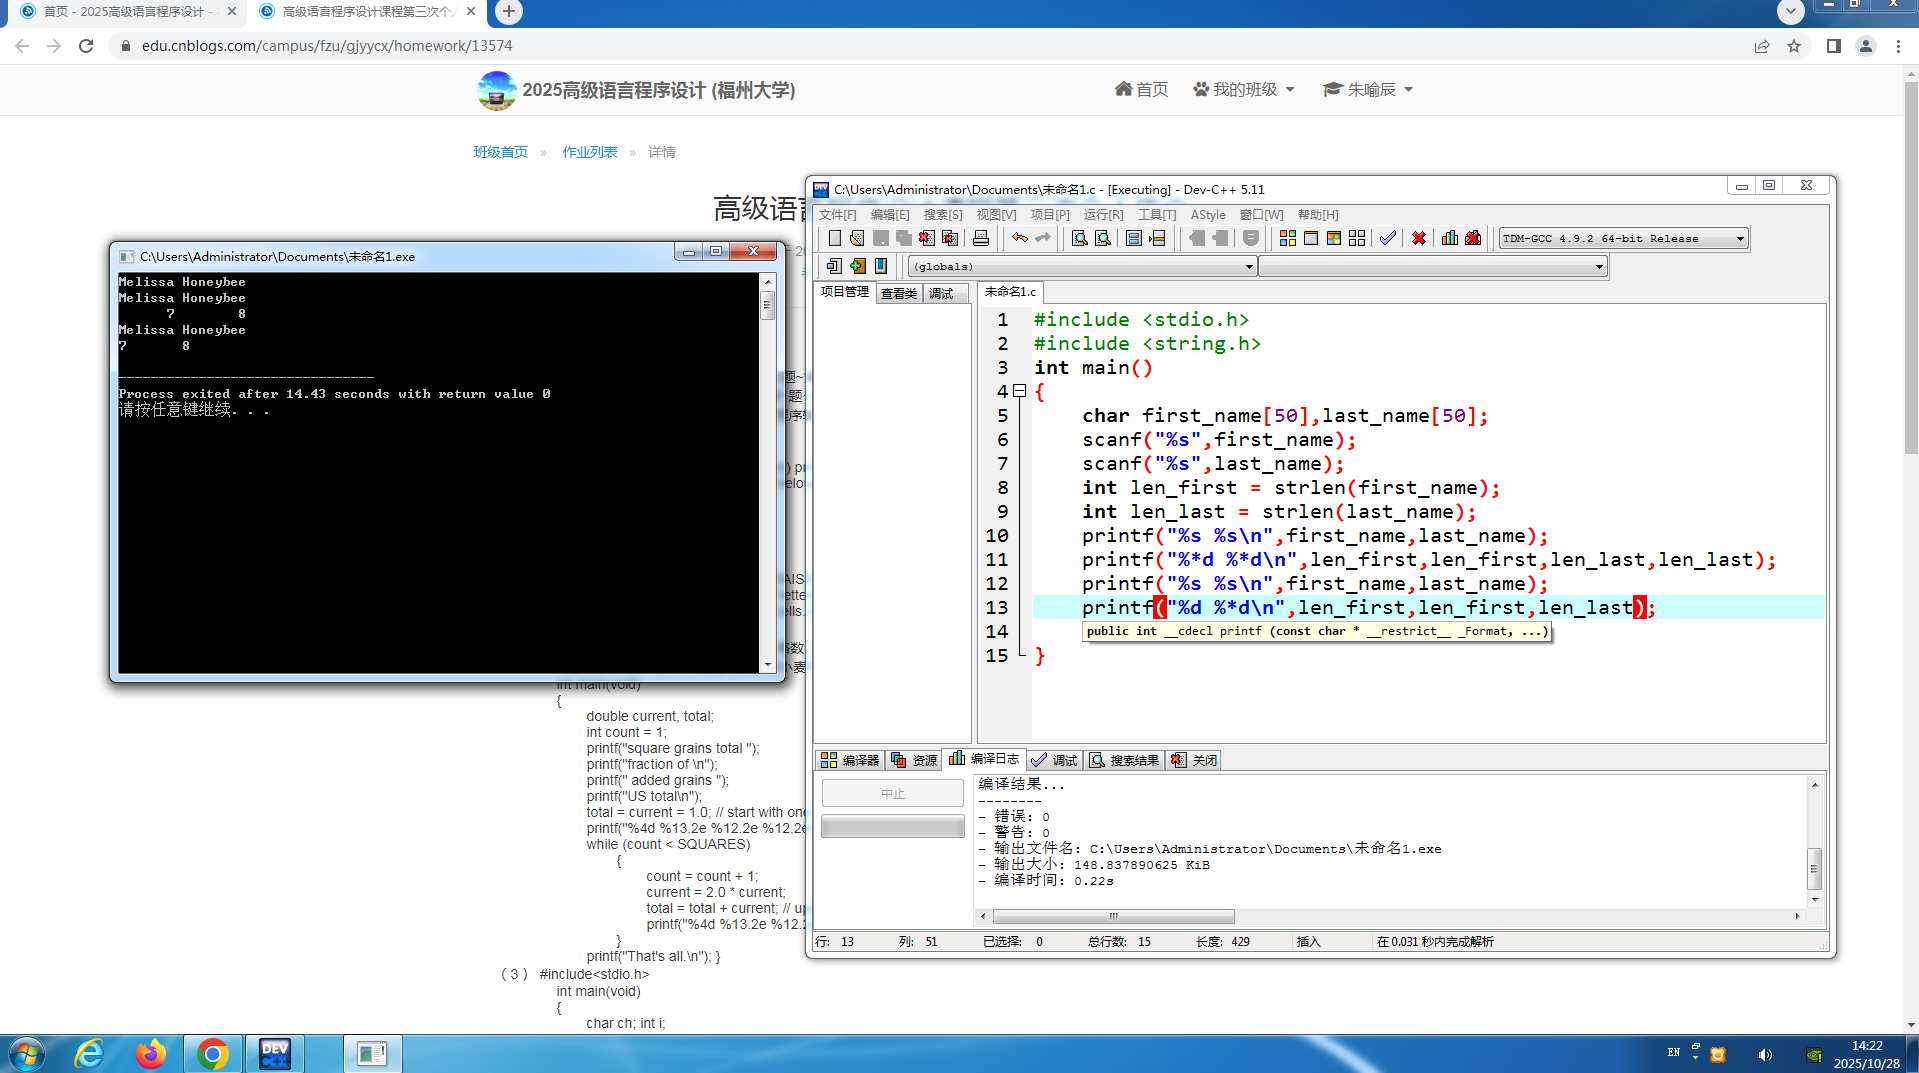The height and width of the screenshot is (1073, 1919).
Task: Click the 关闭 tab in the bottom panel
Action: click(x=1194, y=760)
